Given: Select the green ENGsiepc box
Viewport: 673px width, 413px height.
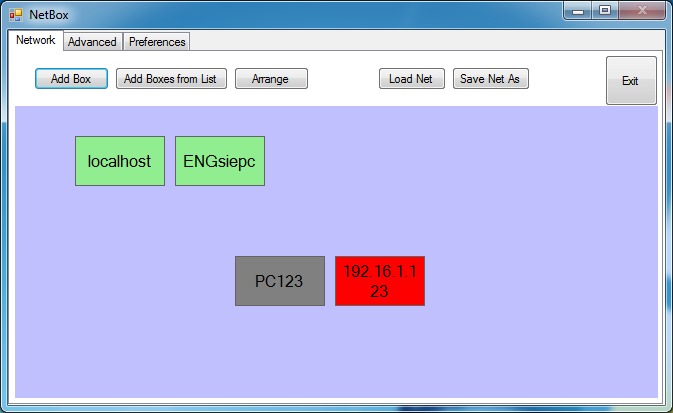Looking at the screenshot, I should coord(220,161).
